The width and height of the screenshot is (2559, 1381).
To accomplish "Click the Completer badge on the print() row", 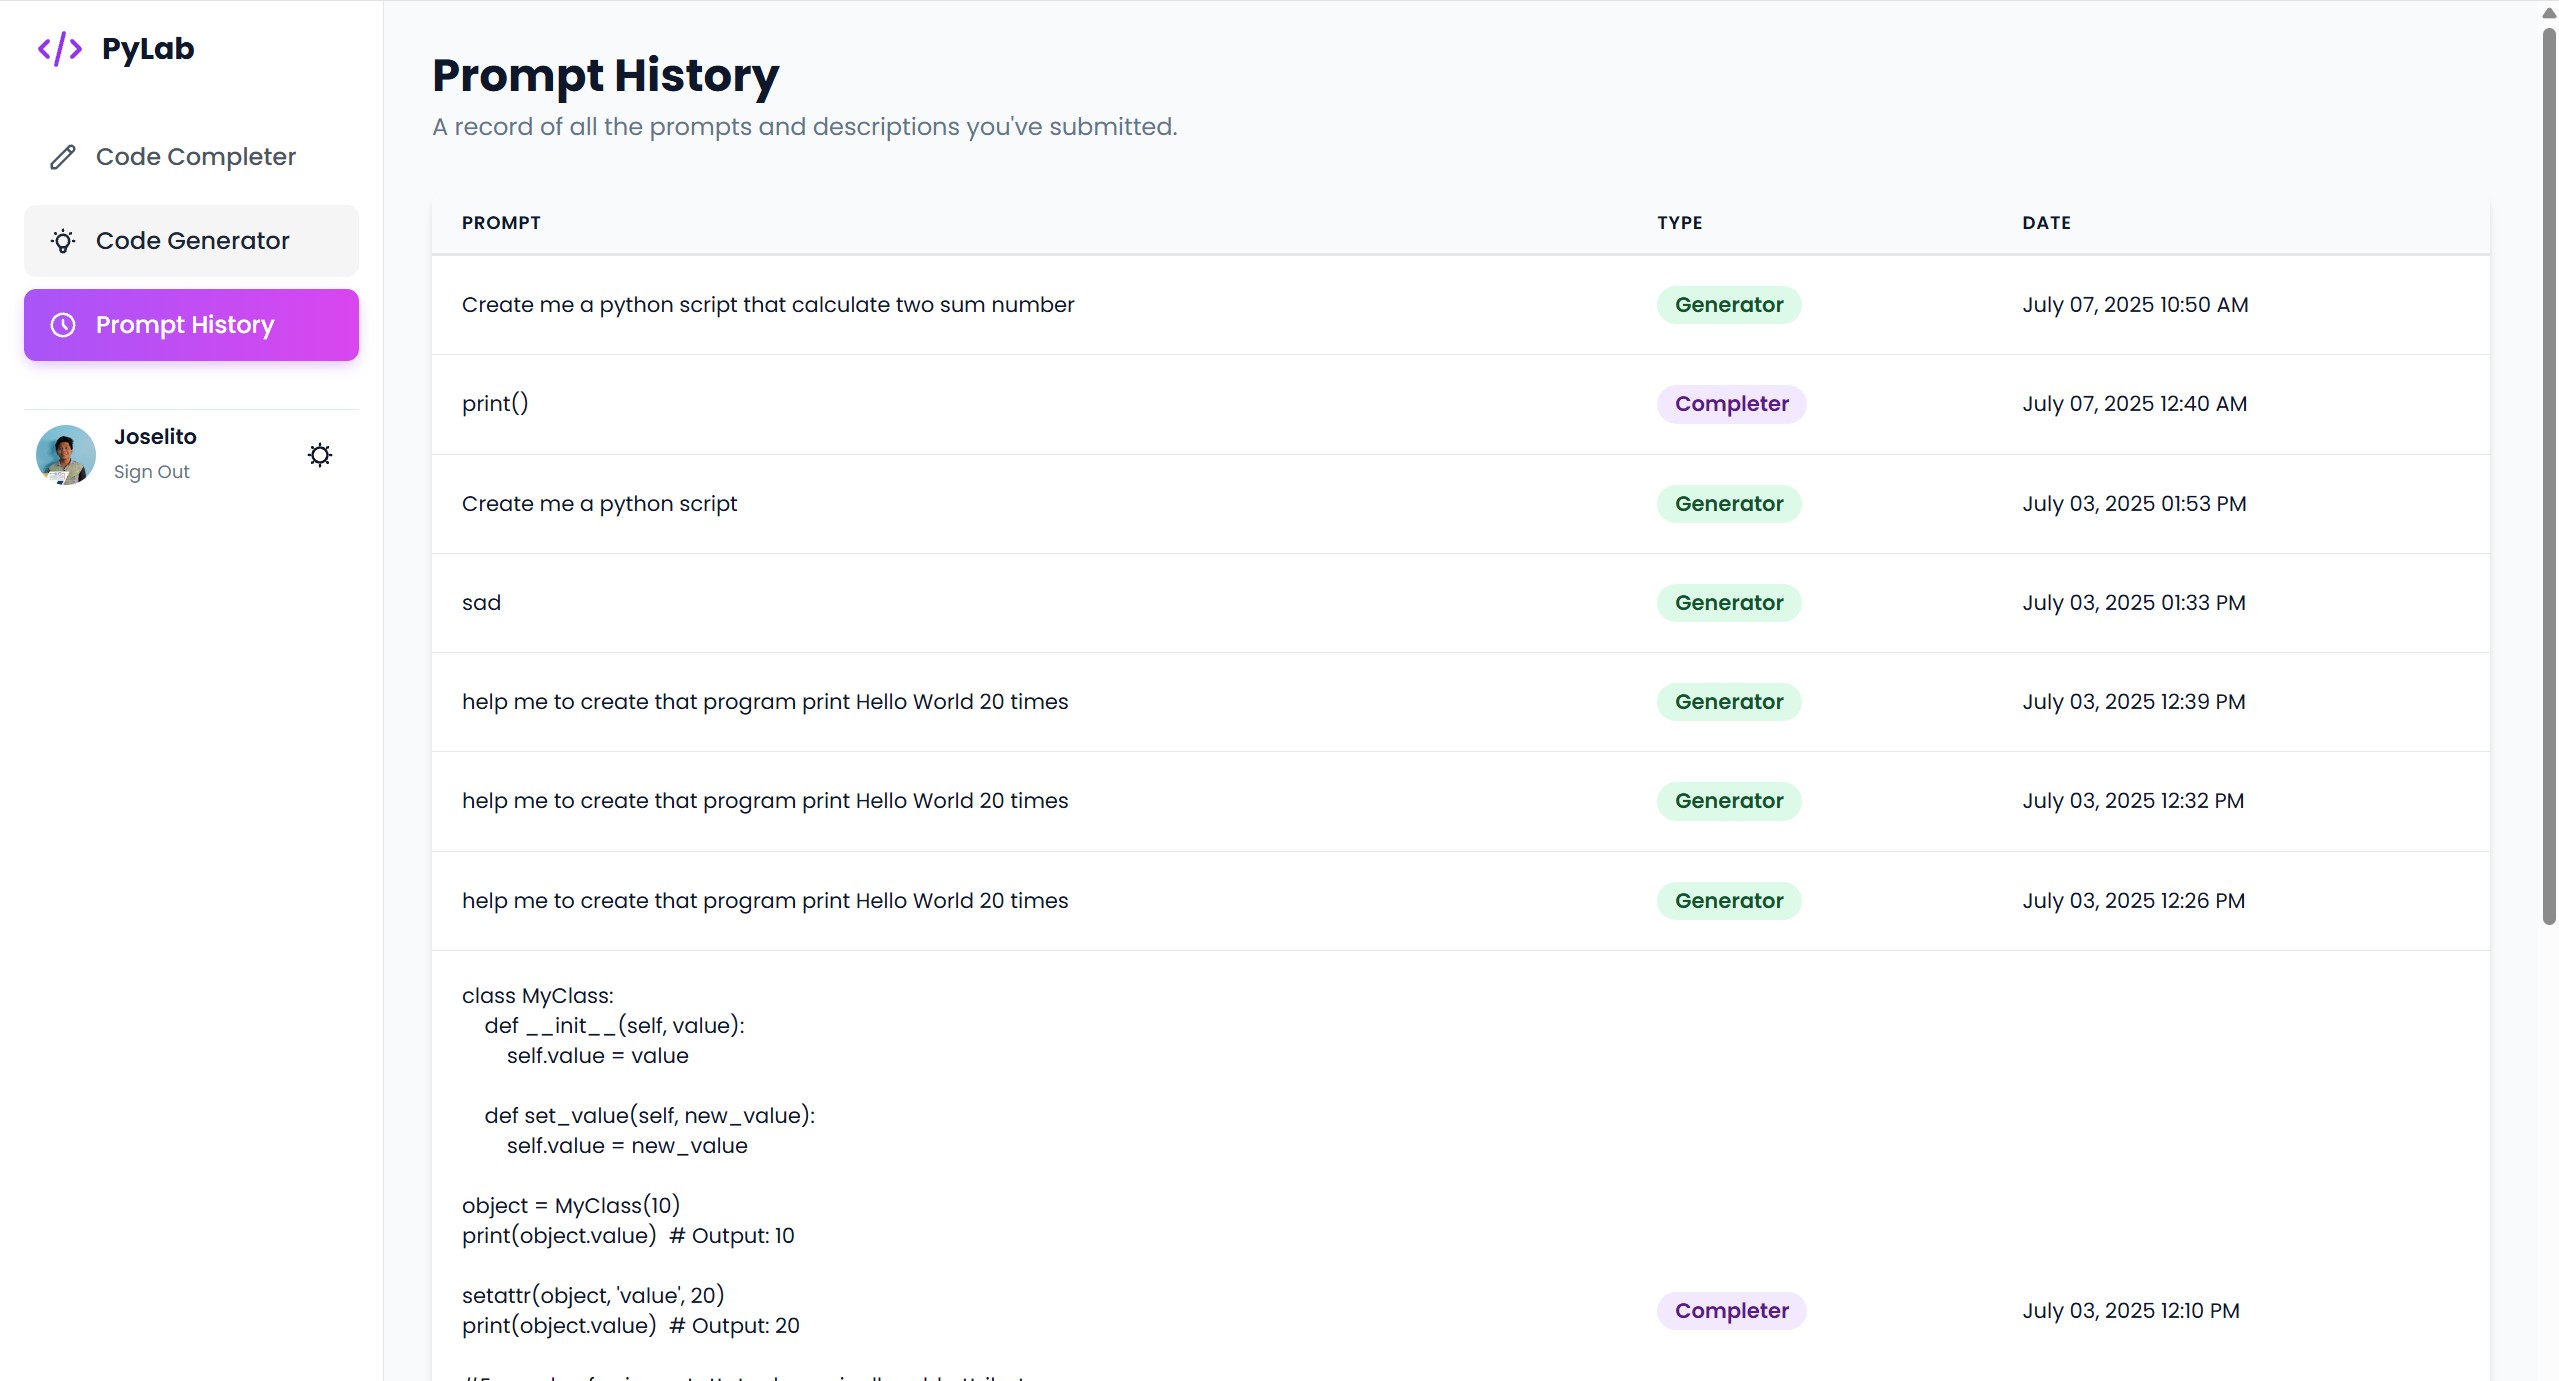I will point(1731,404).
